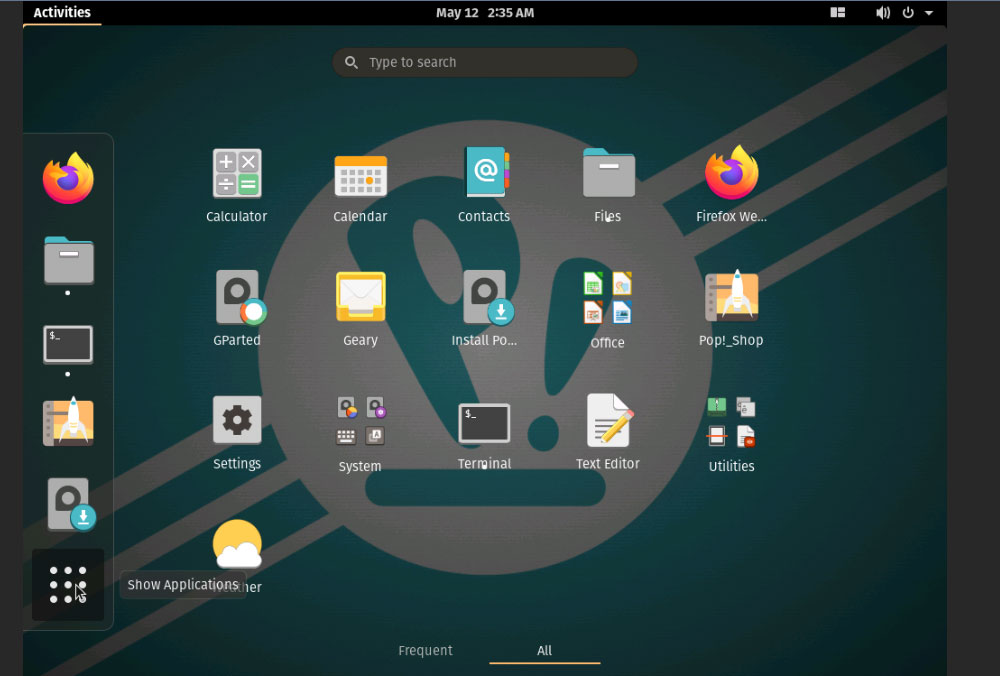
Task: Switch to the Frequent tab
Action: (x=425, y=650)
